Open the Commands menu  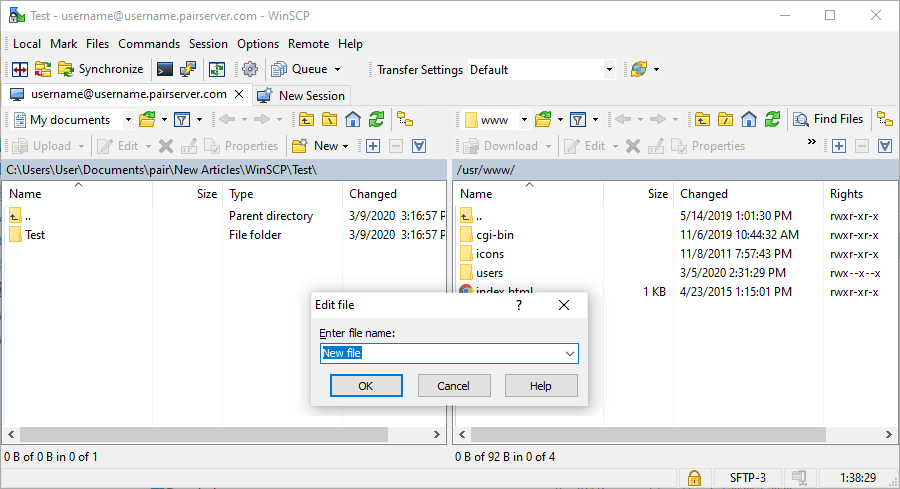click(149, 44)
